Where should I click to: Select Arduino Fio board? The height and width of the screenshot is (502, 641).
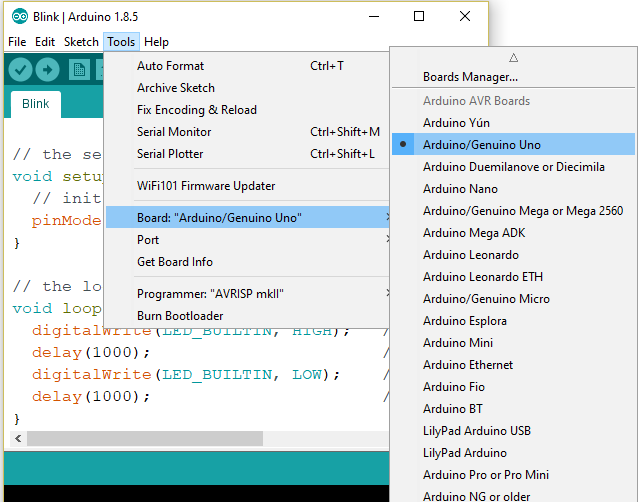pos(513,387)
